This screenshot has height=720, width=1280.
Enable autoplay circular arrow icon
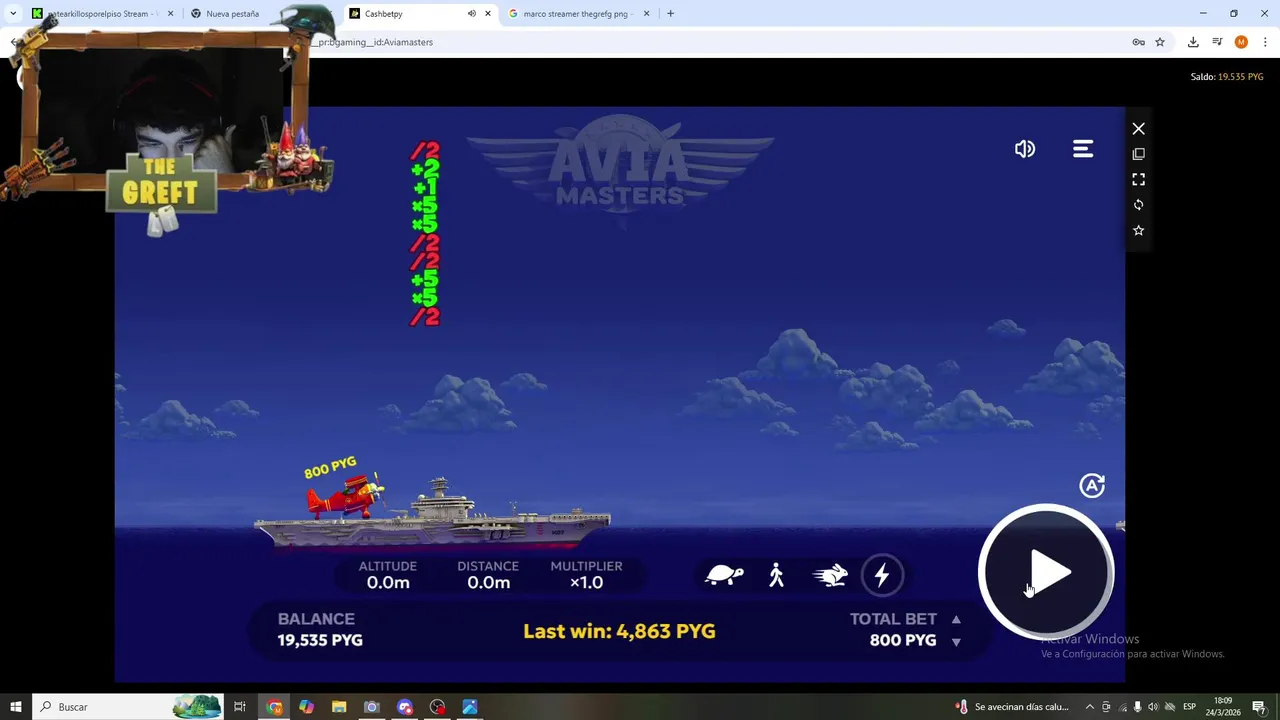[1092, 485]
